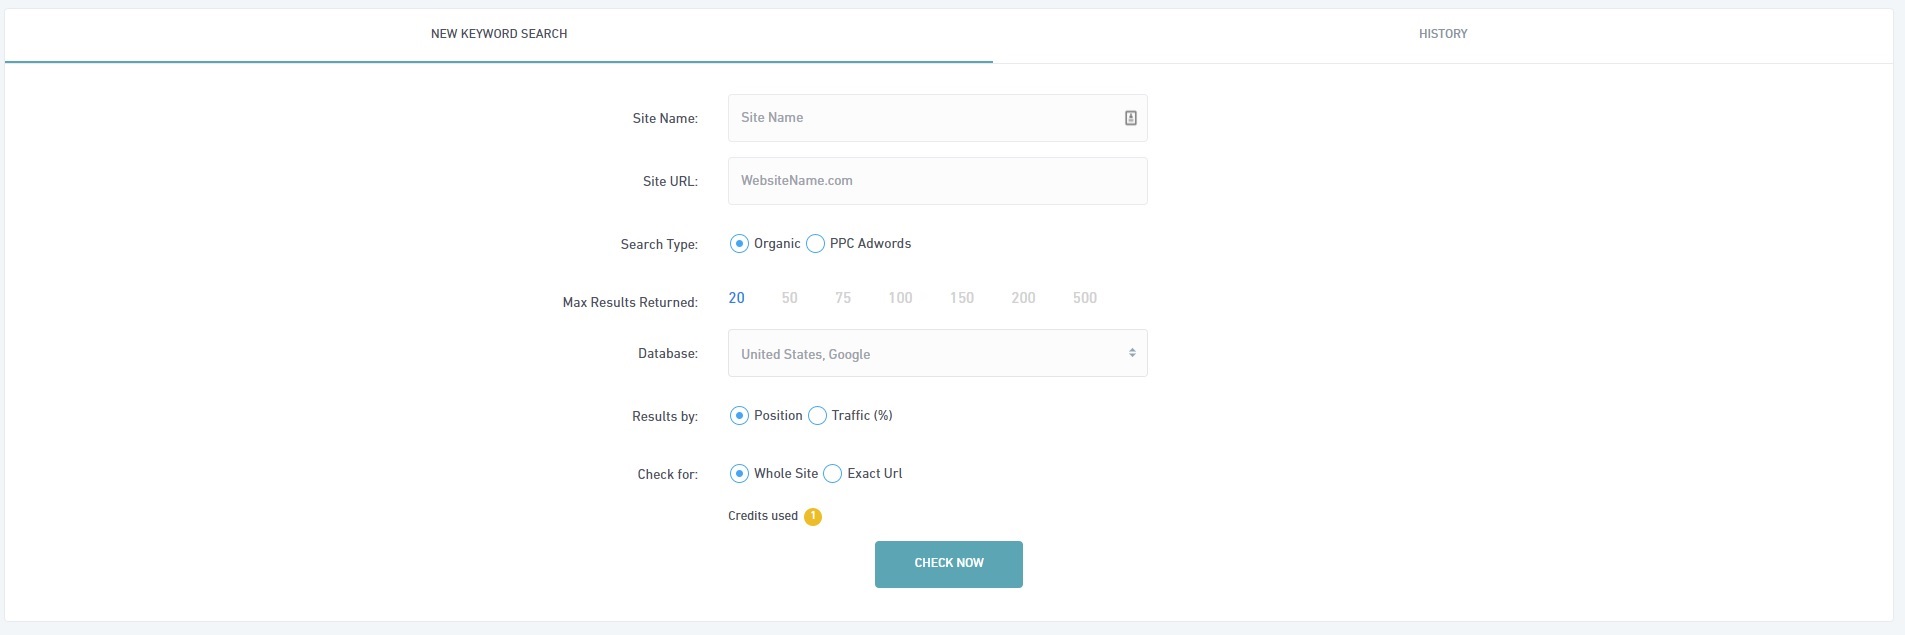The image size is (1905, 635).
Task: Pick the Exact Url radio button
Action: [x=833, y=474]
